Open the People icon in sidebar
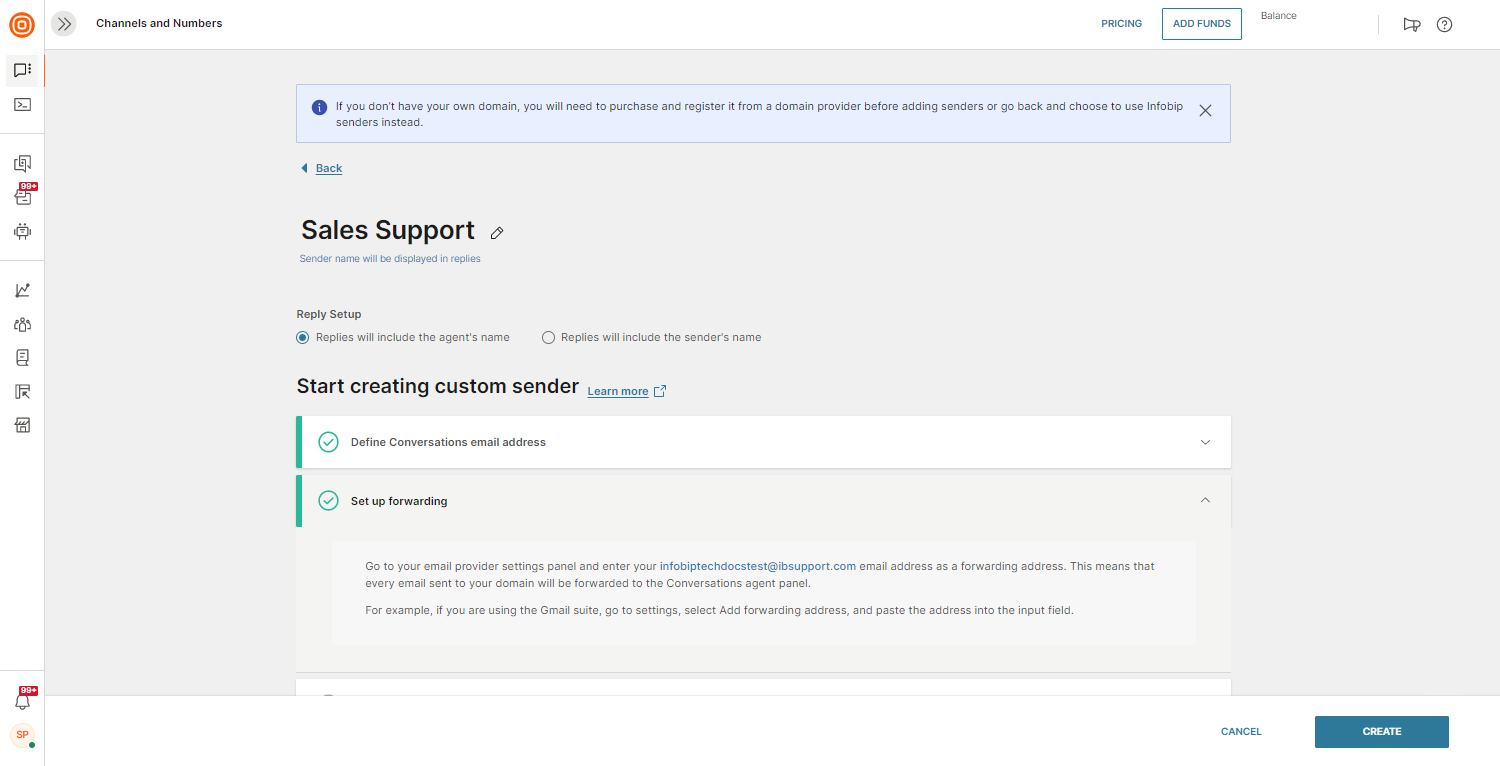 click(22, 324)
